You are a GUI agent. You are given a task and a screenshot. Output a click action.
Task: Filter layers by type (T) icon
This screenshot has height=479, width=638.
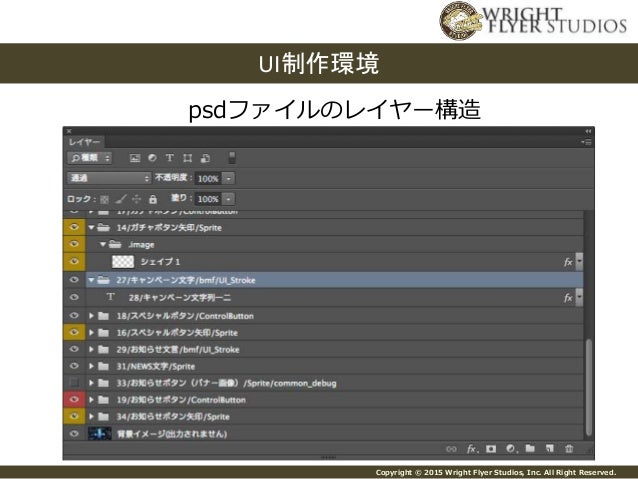click(x=170, y=158)
